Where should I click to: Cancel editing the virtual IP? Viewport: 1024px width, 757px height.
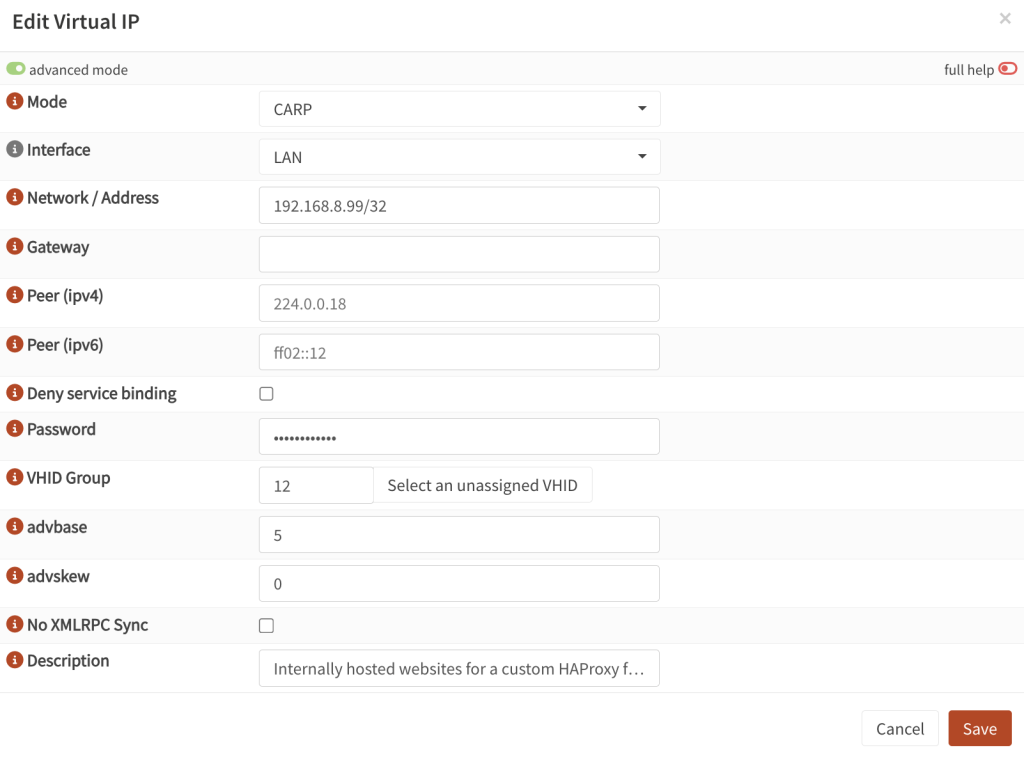[899, 728]
